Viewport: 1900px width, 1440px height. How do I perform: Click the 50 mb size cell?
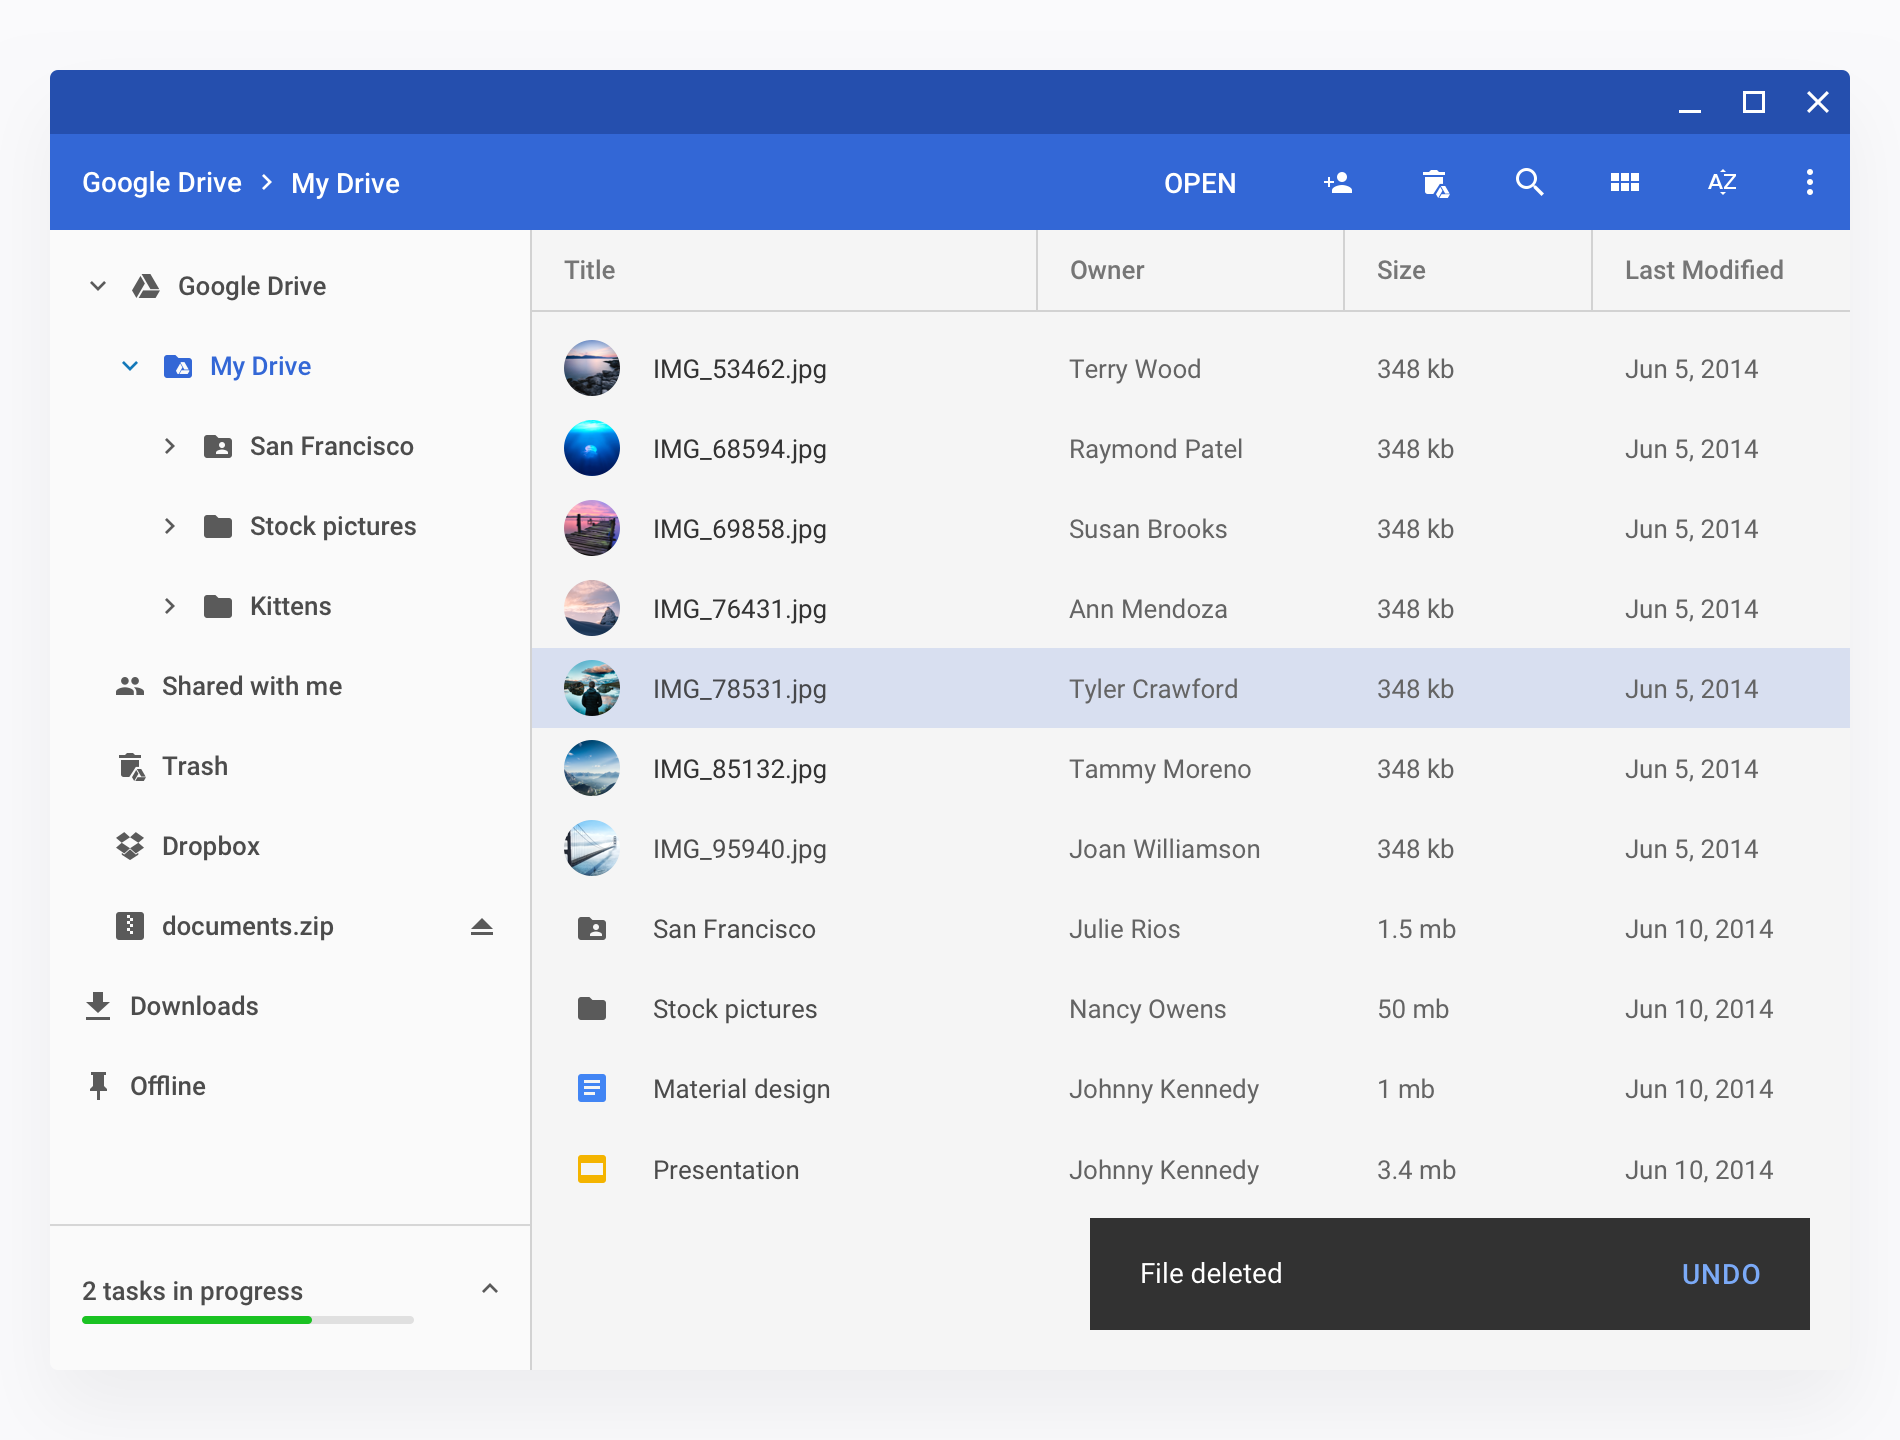(x=1413, y=1009)
